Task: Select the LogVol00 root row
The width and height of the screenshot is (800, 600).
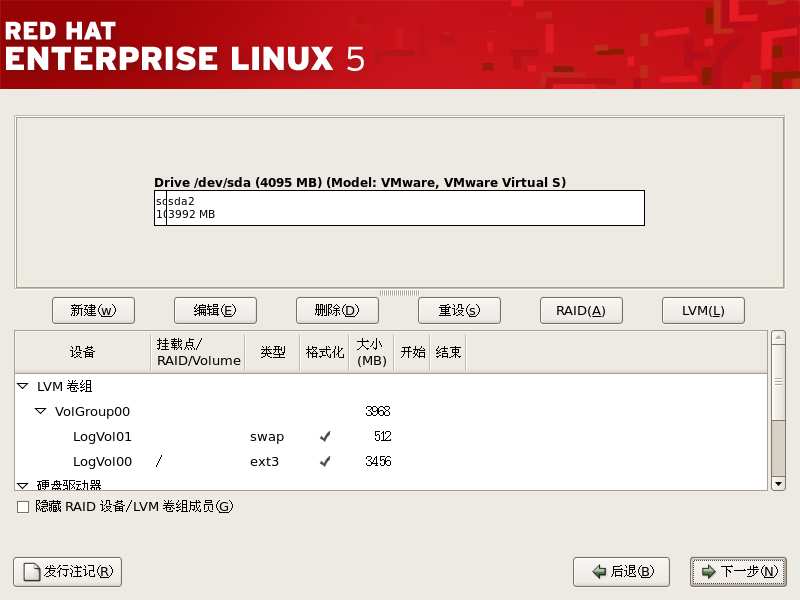Action: pyautogui.click(x=391, y=461)
